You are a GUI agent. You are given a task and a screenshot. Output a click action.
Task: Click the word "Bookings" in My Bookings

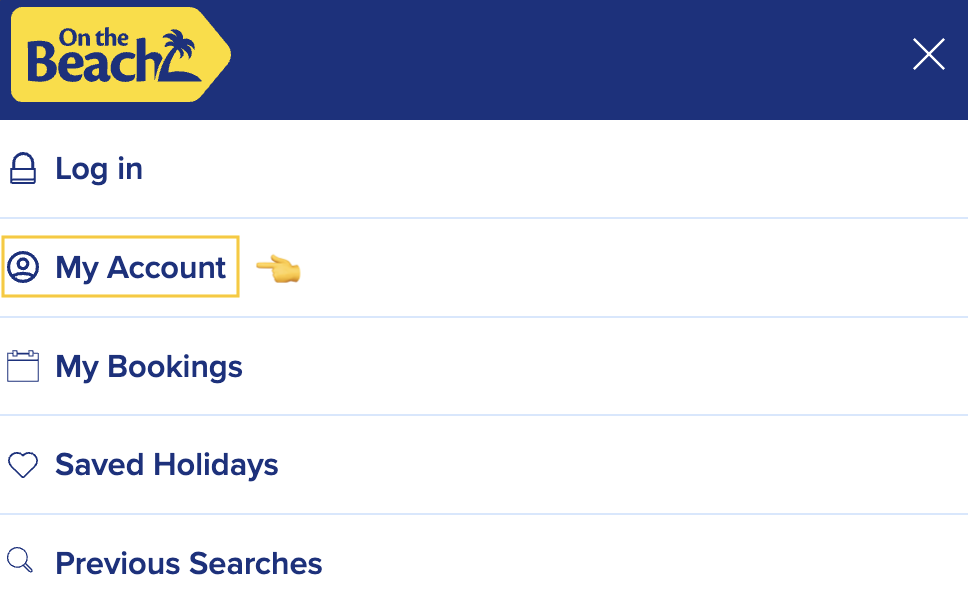click(175, 366)
